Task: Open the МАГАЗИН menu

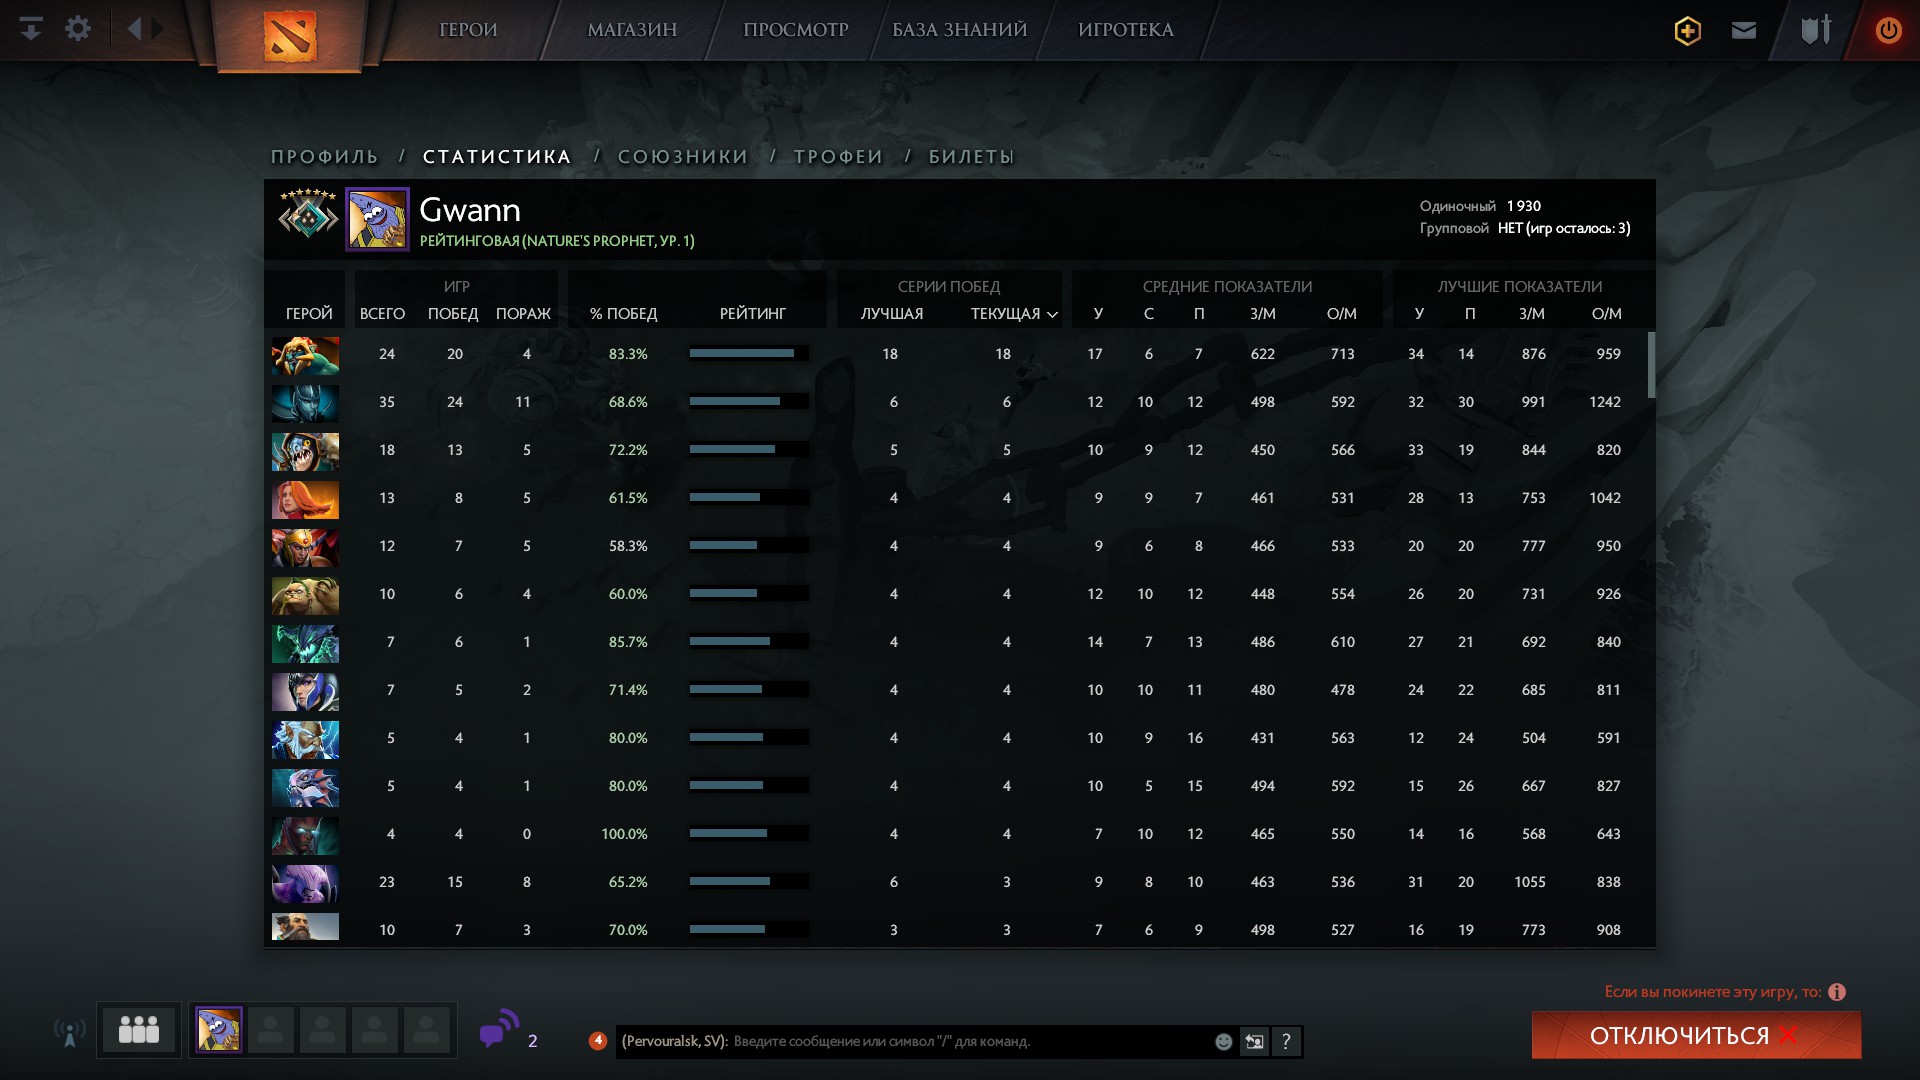Action: pyautogui.click(x=632, y=30)
